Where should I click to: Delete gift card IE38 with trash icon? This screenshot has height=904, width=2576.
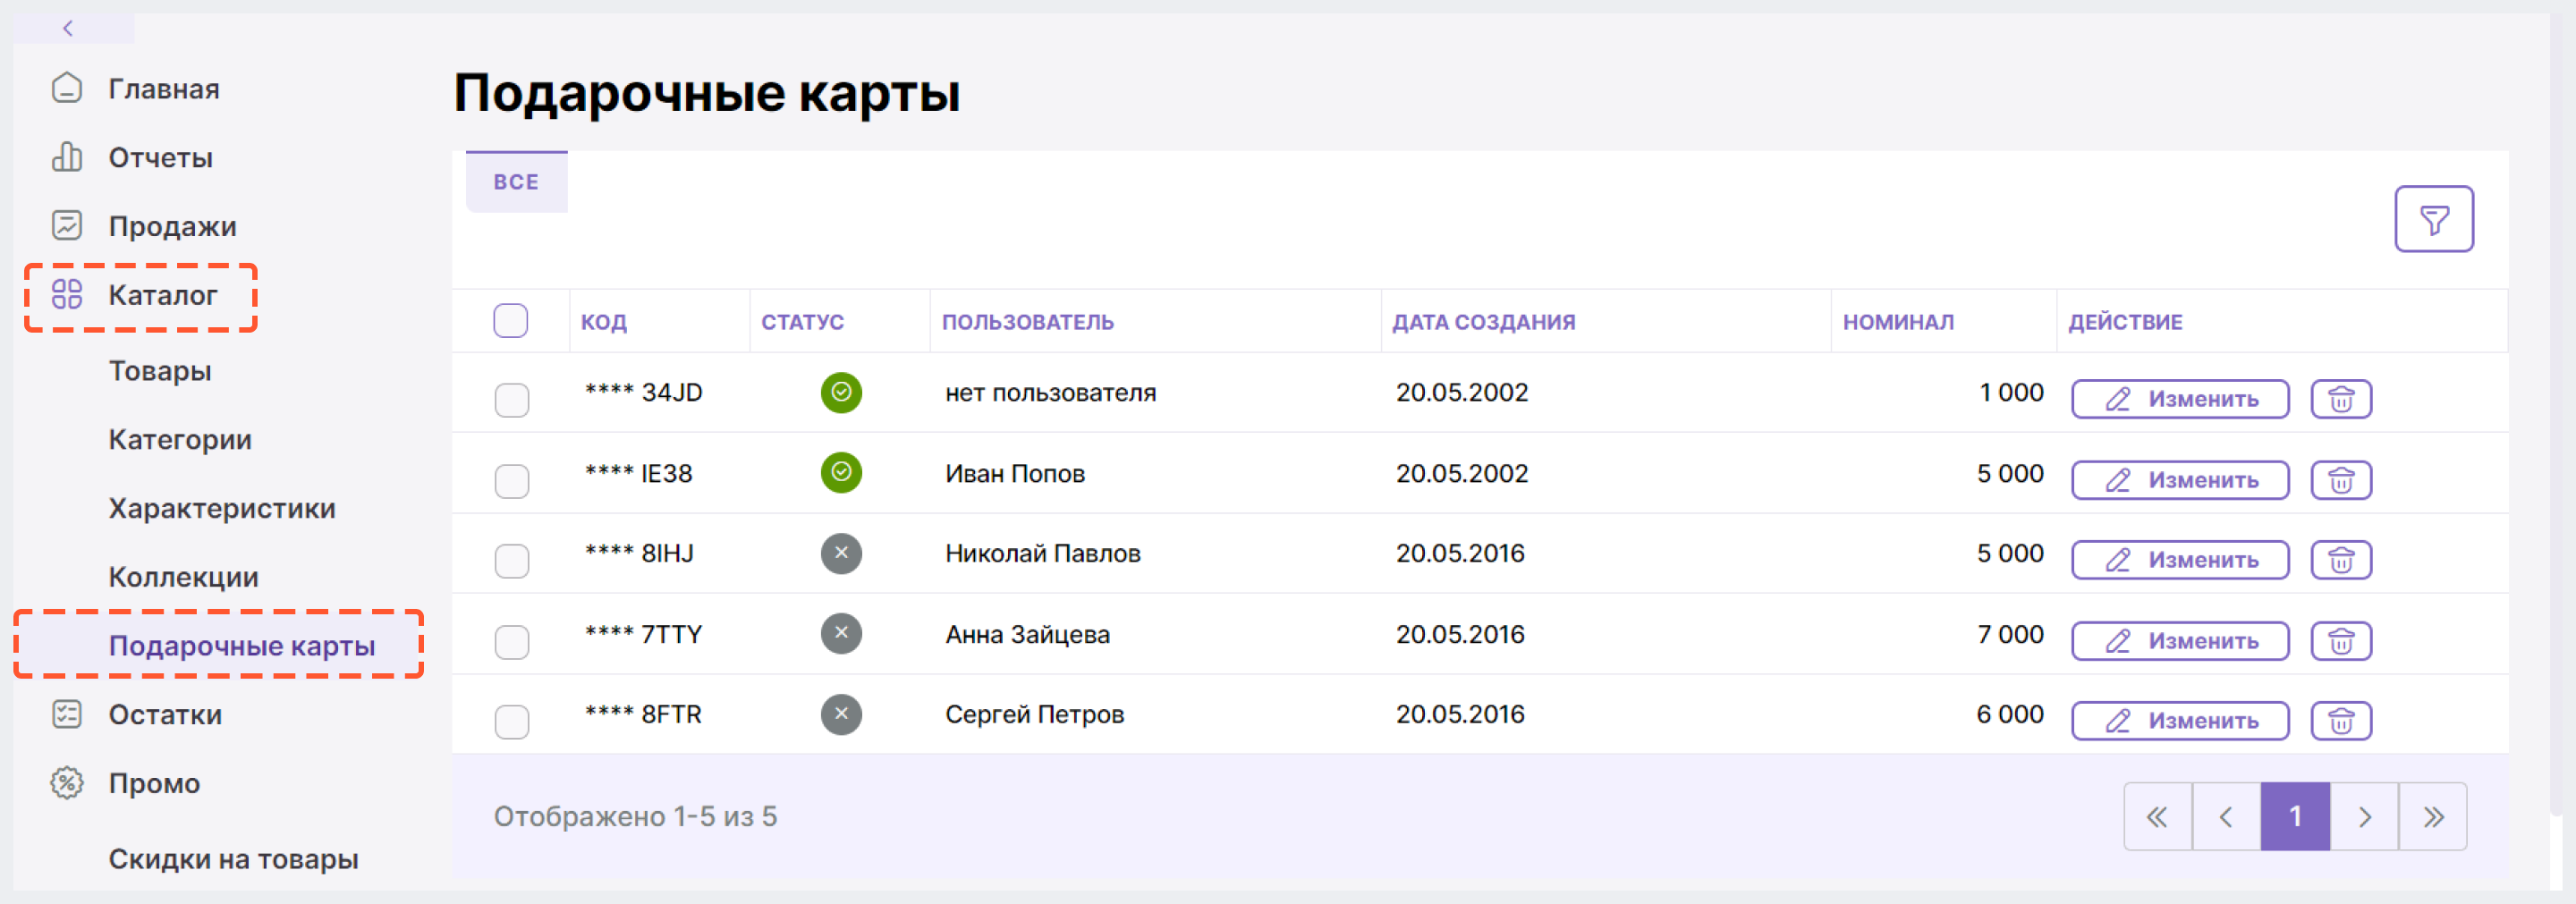pos(2341,480)
